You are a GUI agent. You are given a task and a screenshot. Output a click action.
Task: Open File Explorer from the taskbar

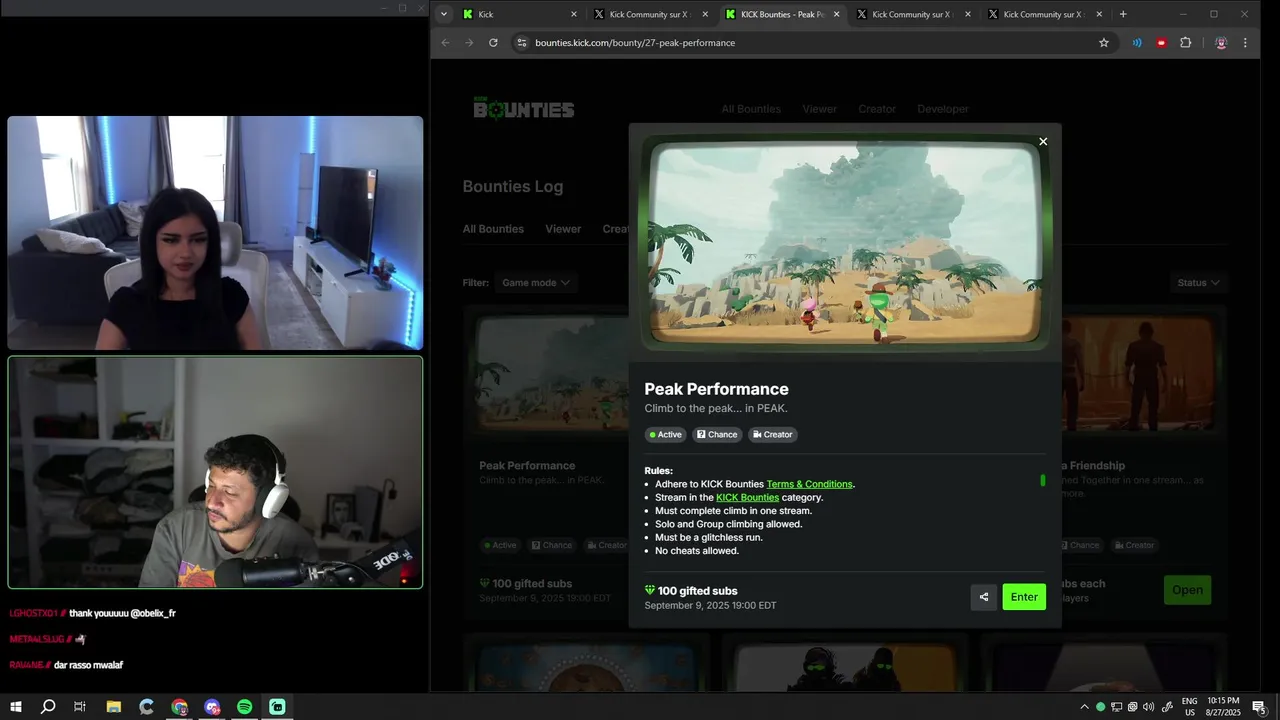click(113, 707)
